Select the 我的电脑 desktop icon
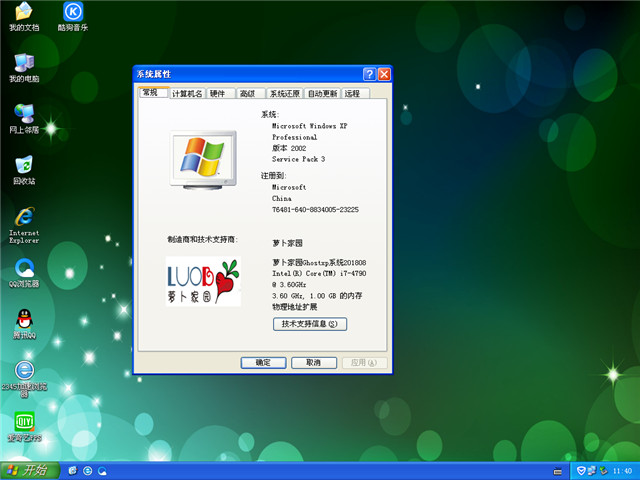This screenshot has width=640, height=480. 24,68
